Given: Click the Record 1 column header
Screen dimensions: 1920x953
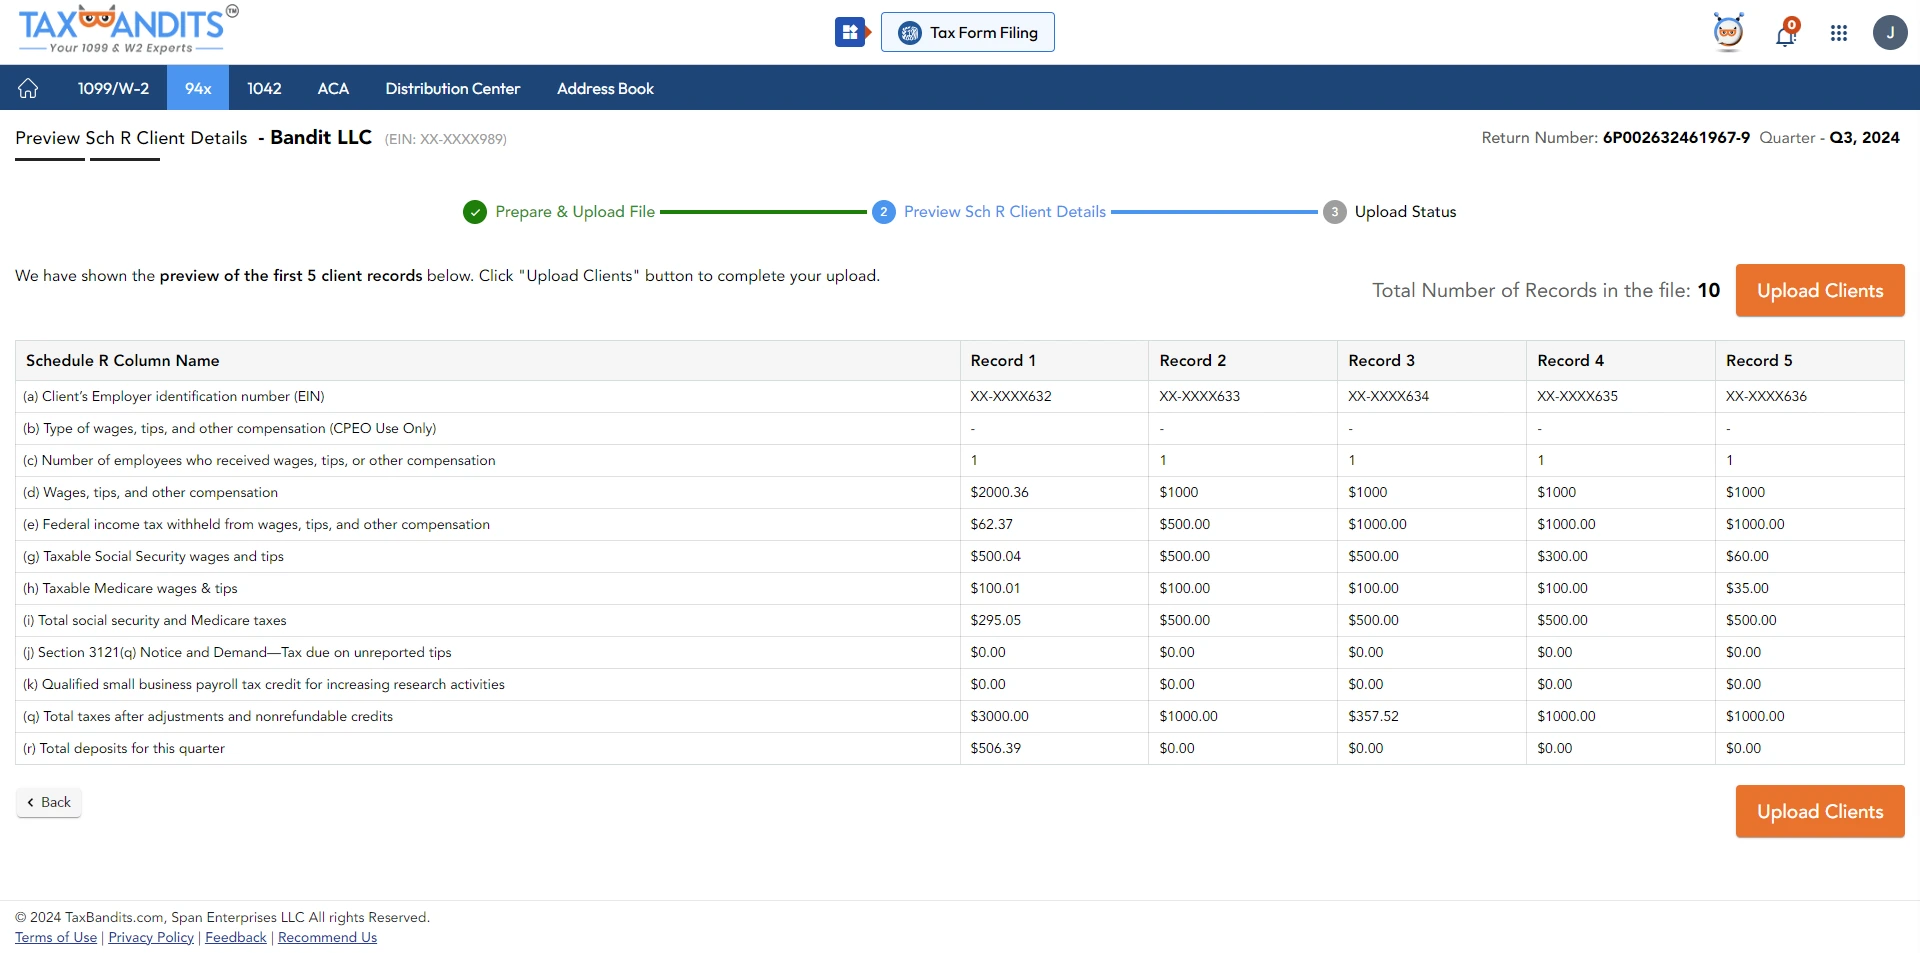Looking at the screenshot, I should 1054,361.
